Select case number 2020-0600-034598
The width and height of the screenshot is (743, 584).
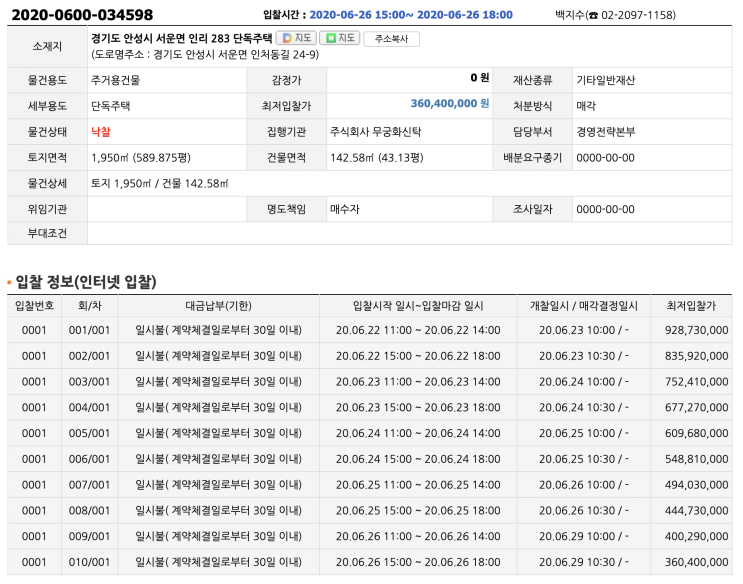[x=82, y=15]
